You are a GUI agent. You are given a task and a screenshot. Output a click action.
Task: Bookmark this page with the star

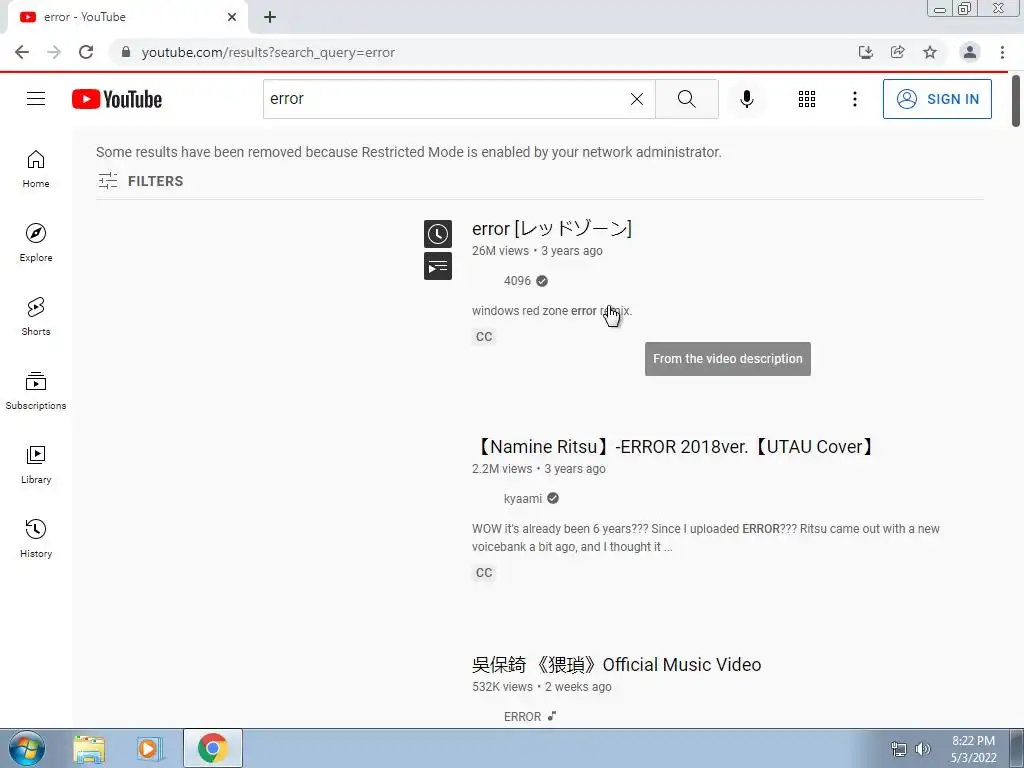pos(930,52)
